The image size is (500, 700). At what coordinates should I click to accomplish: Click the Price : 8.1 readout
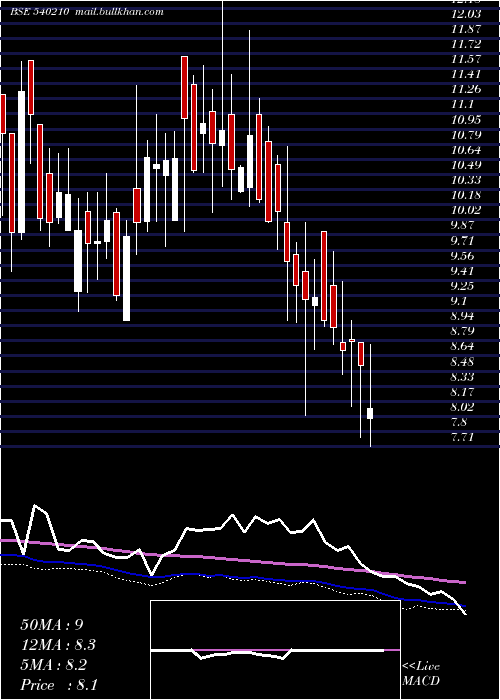[x=59, y=685]
